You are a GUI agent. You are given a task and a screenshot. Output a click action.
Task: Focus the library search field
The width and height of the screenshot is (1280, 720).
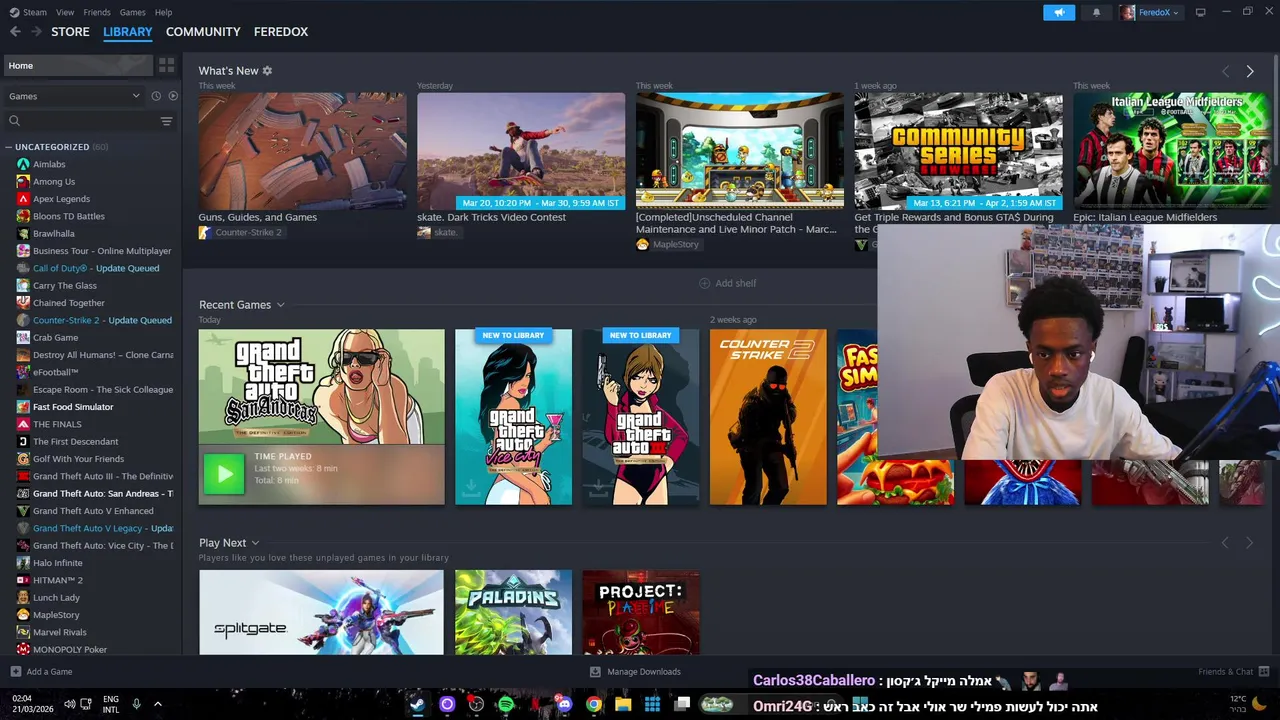pos(80,121)
